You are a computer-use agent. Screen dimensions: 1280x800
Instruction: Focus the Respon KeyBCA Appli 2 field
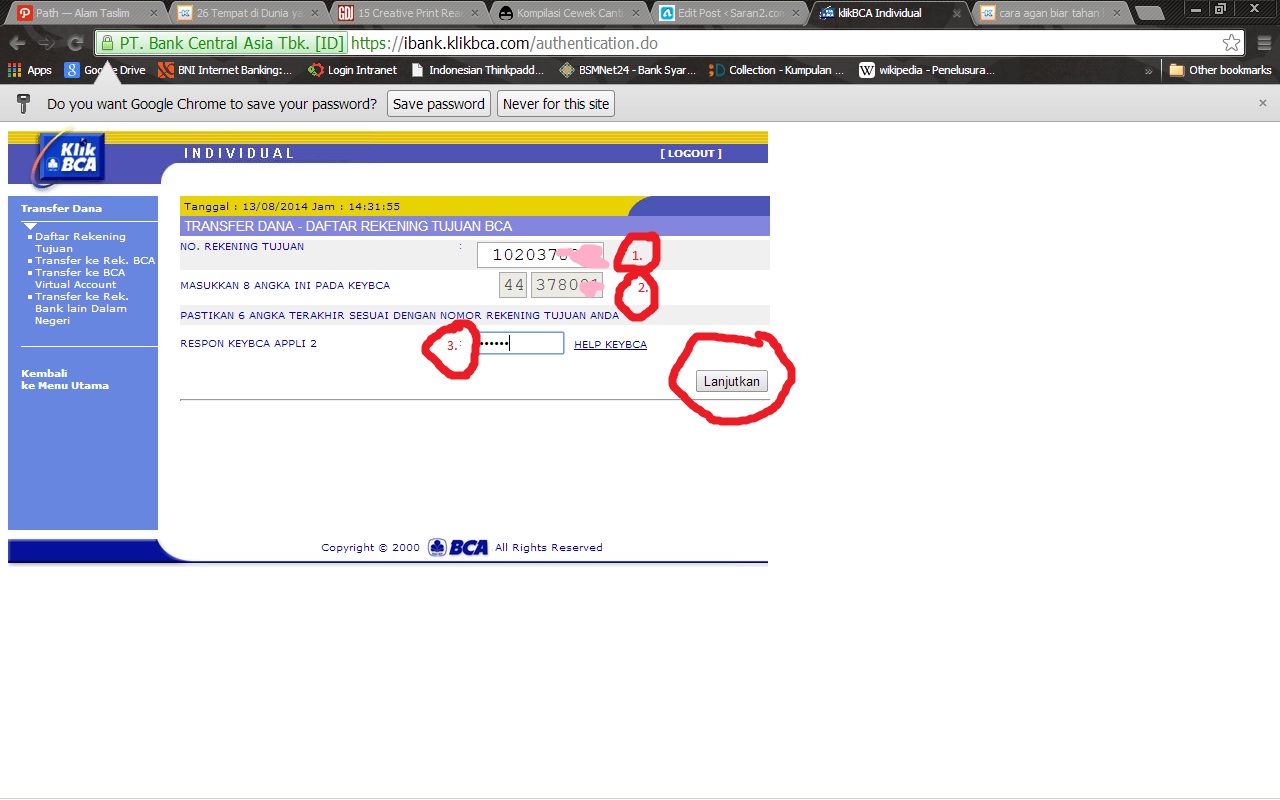click(519, 343)
